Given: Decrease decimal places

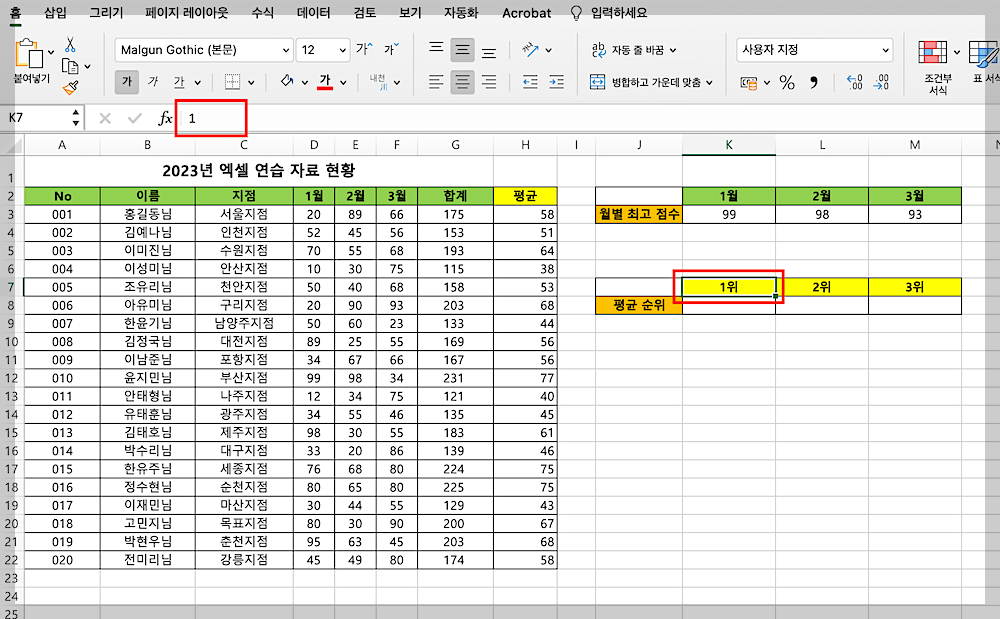Looking at the screenshot, I should coord(881,82).
